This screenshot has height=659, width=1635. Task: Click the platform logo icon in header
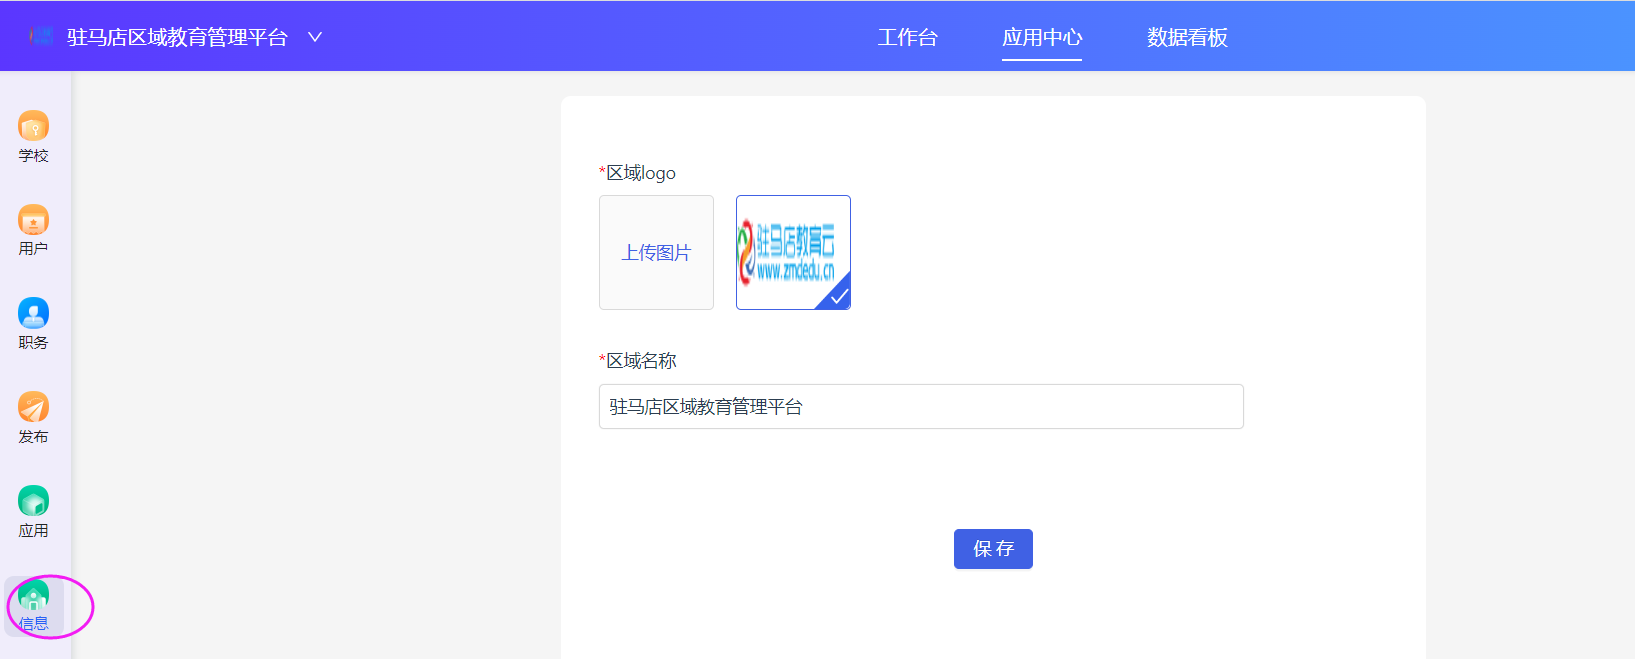click(x=41, y=37)
